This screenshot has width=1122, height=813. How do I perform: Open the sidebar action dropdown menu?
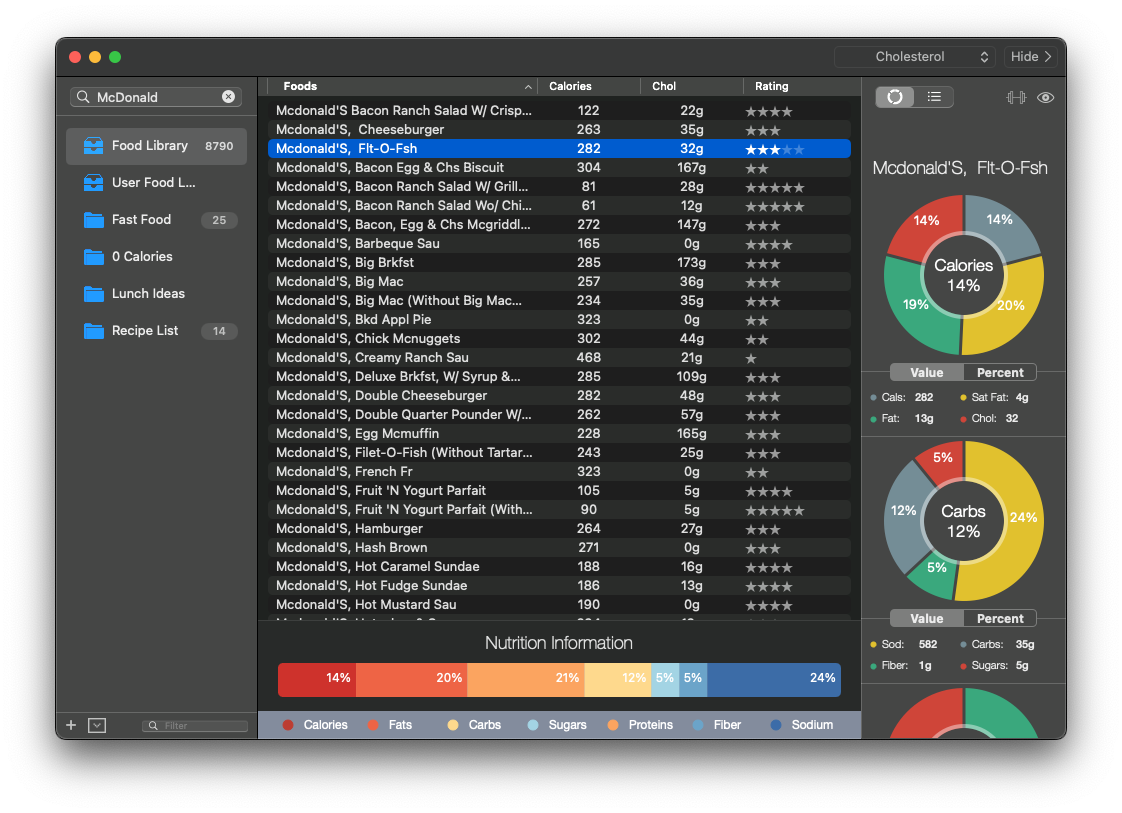[x=97, y=725]
